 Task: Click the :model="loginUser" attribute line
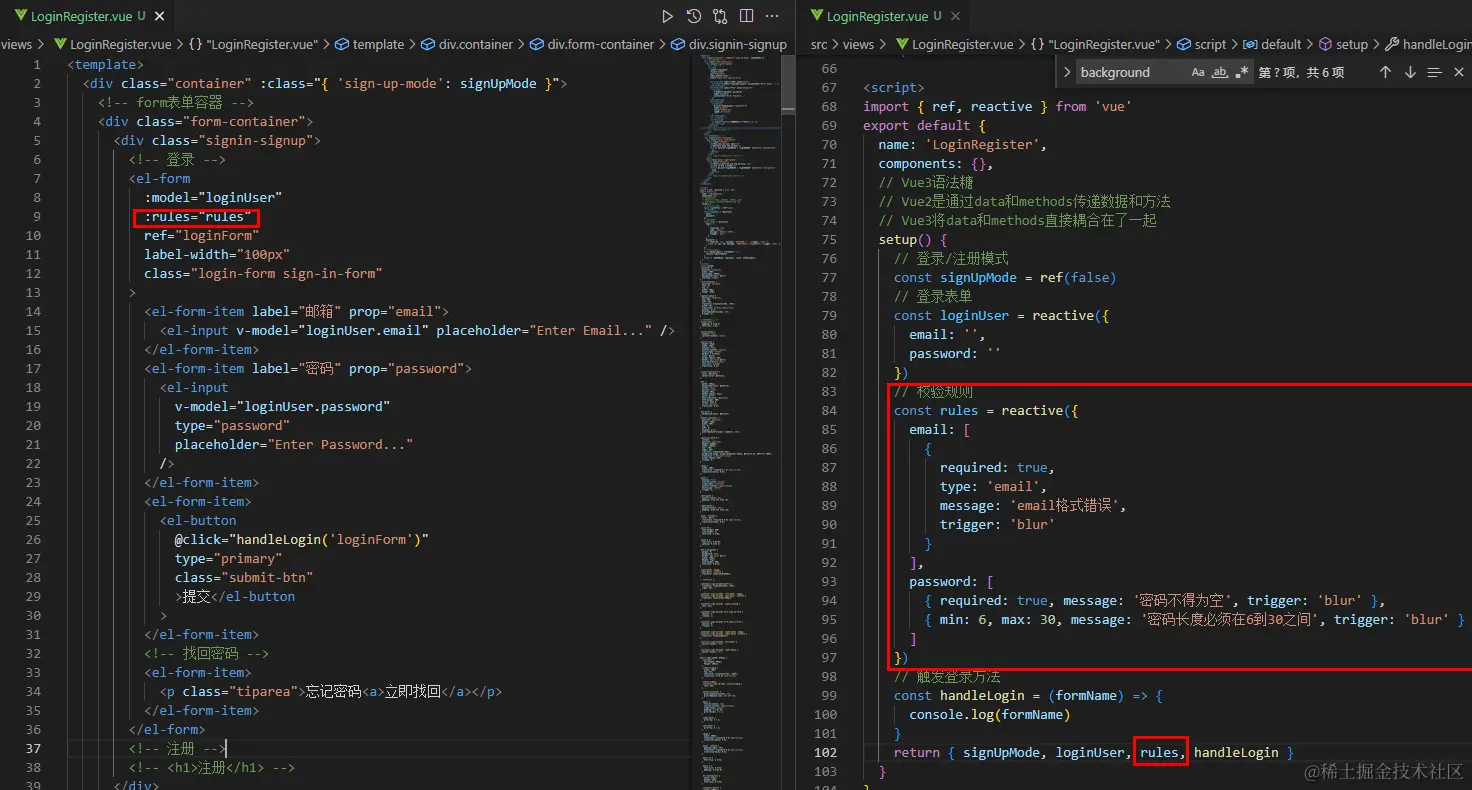(213, 197)
